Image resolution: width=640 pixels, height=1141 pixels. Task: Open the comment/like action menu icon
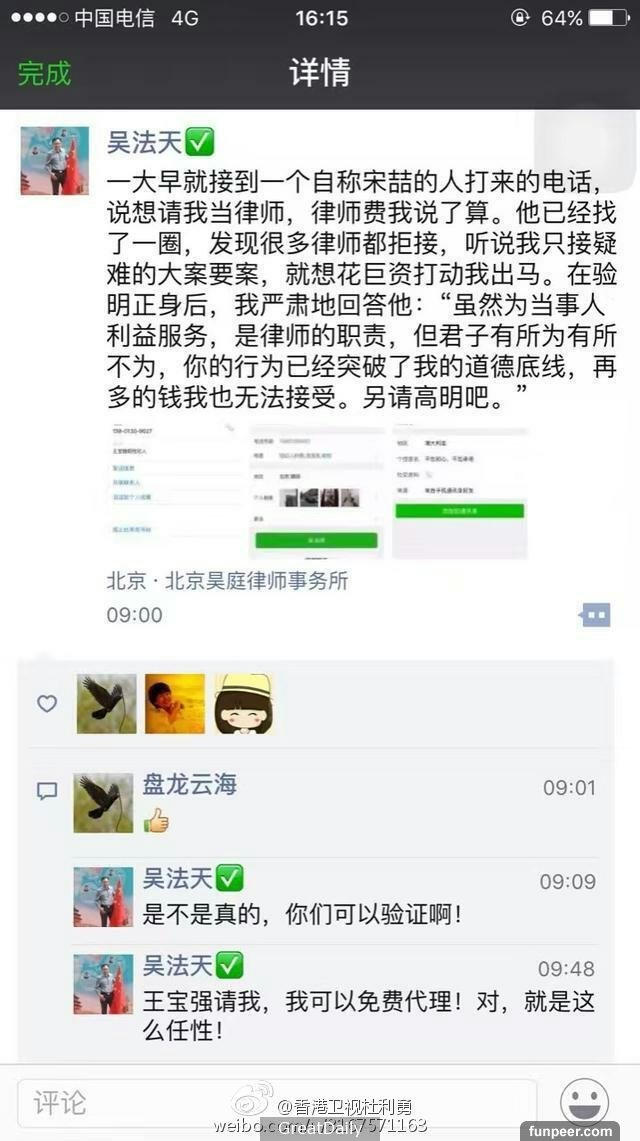(x=595, y=615)
